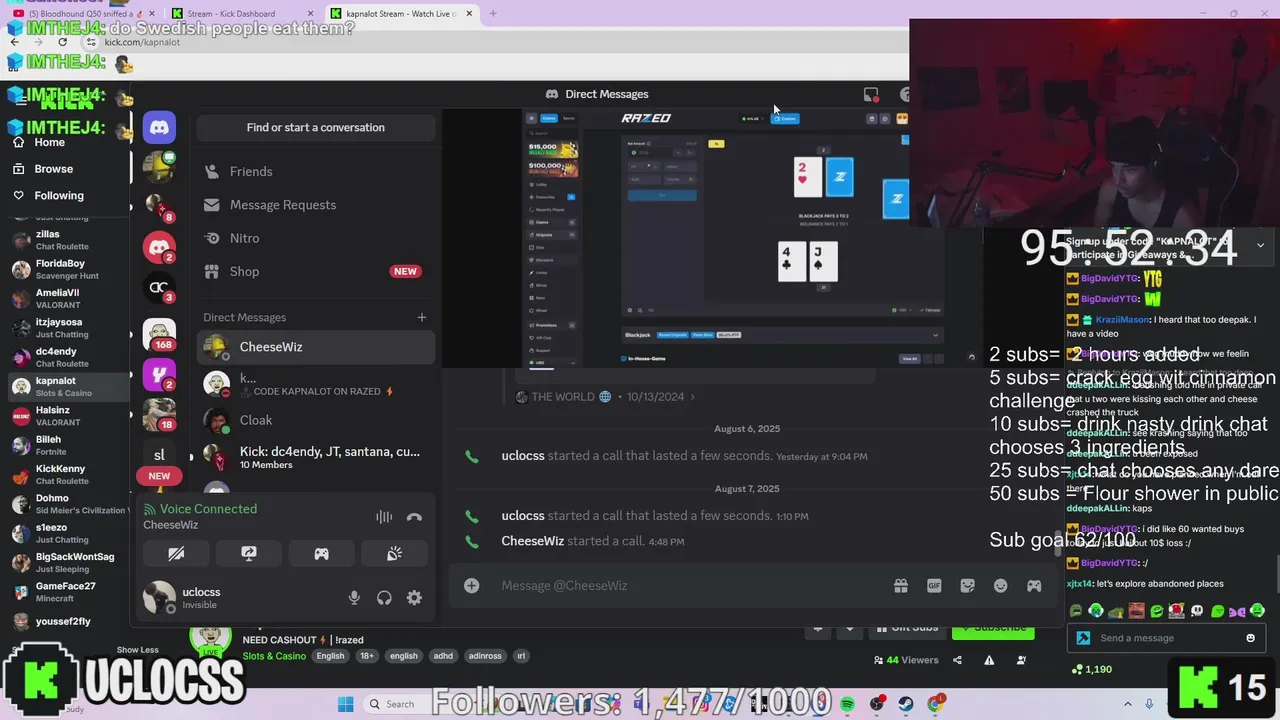1280x720 pixels.
Task: Open apps gamepad icon in message bar
Action: tap(1034, 586)
